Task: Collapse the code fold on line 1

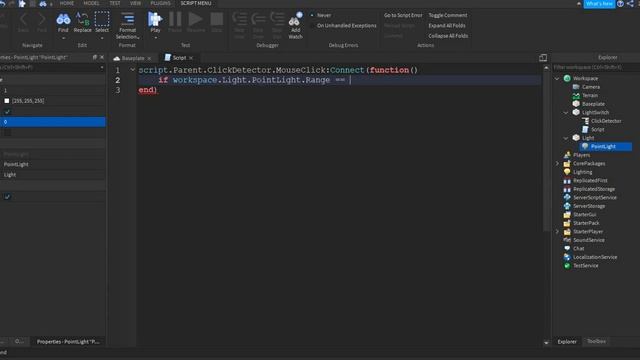Action: 133,70
